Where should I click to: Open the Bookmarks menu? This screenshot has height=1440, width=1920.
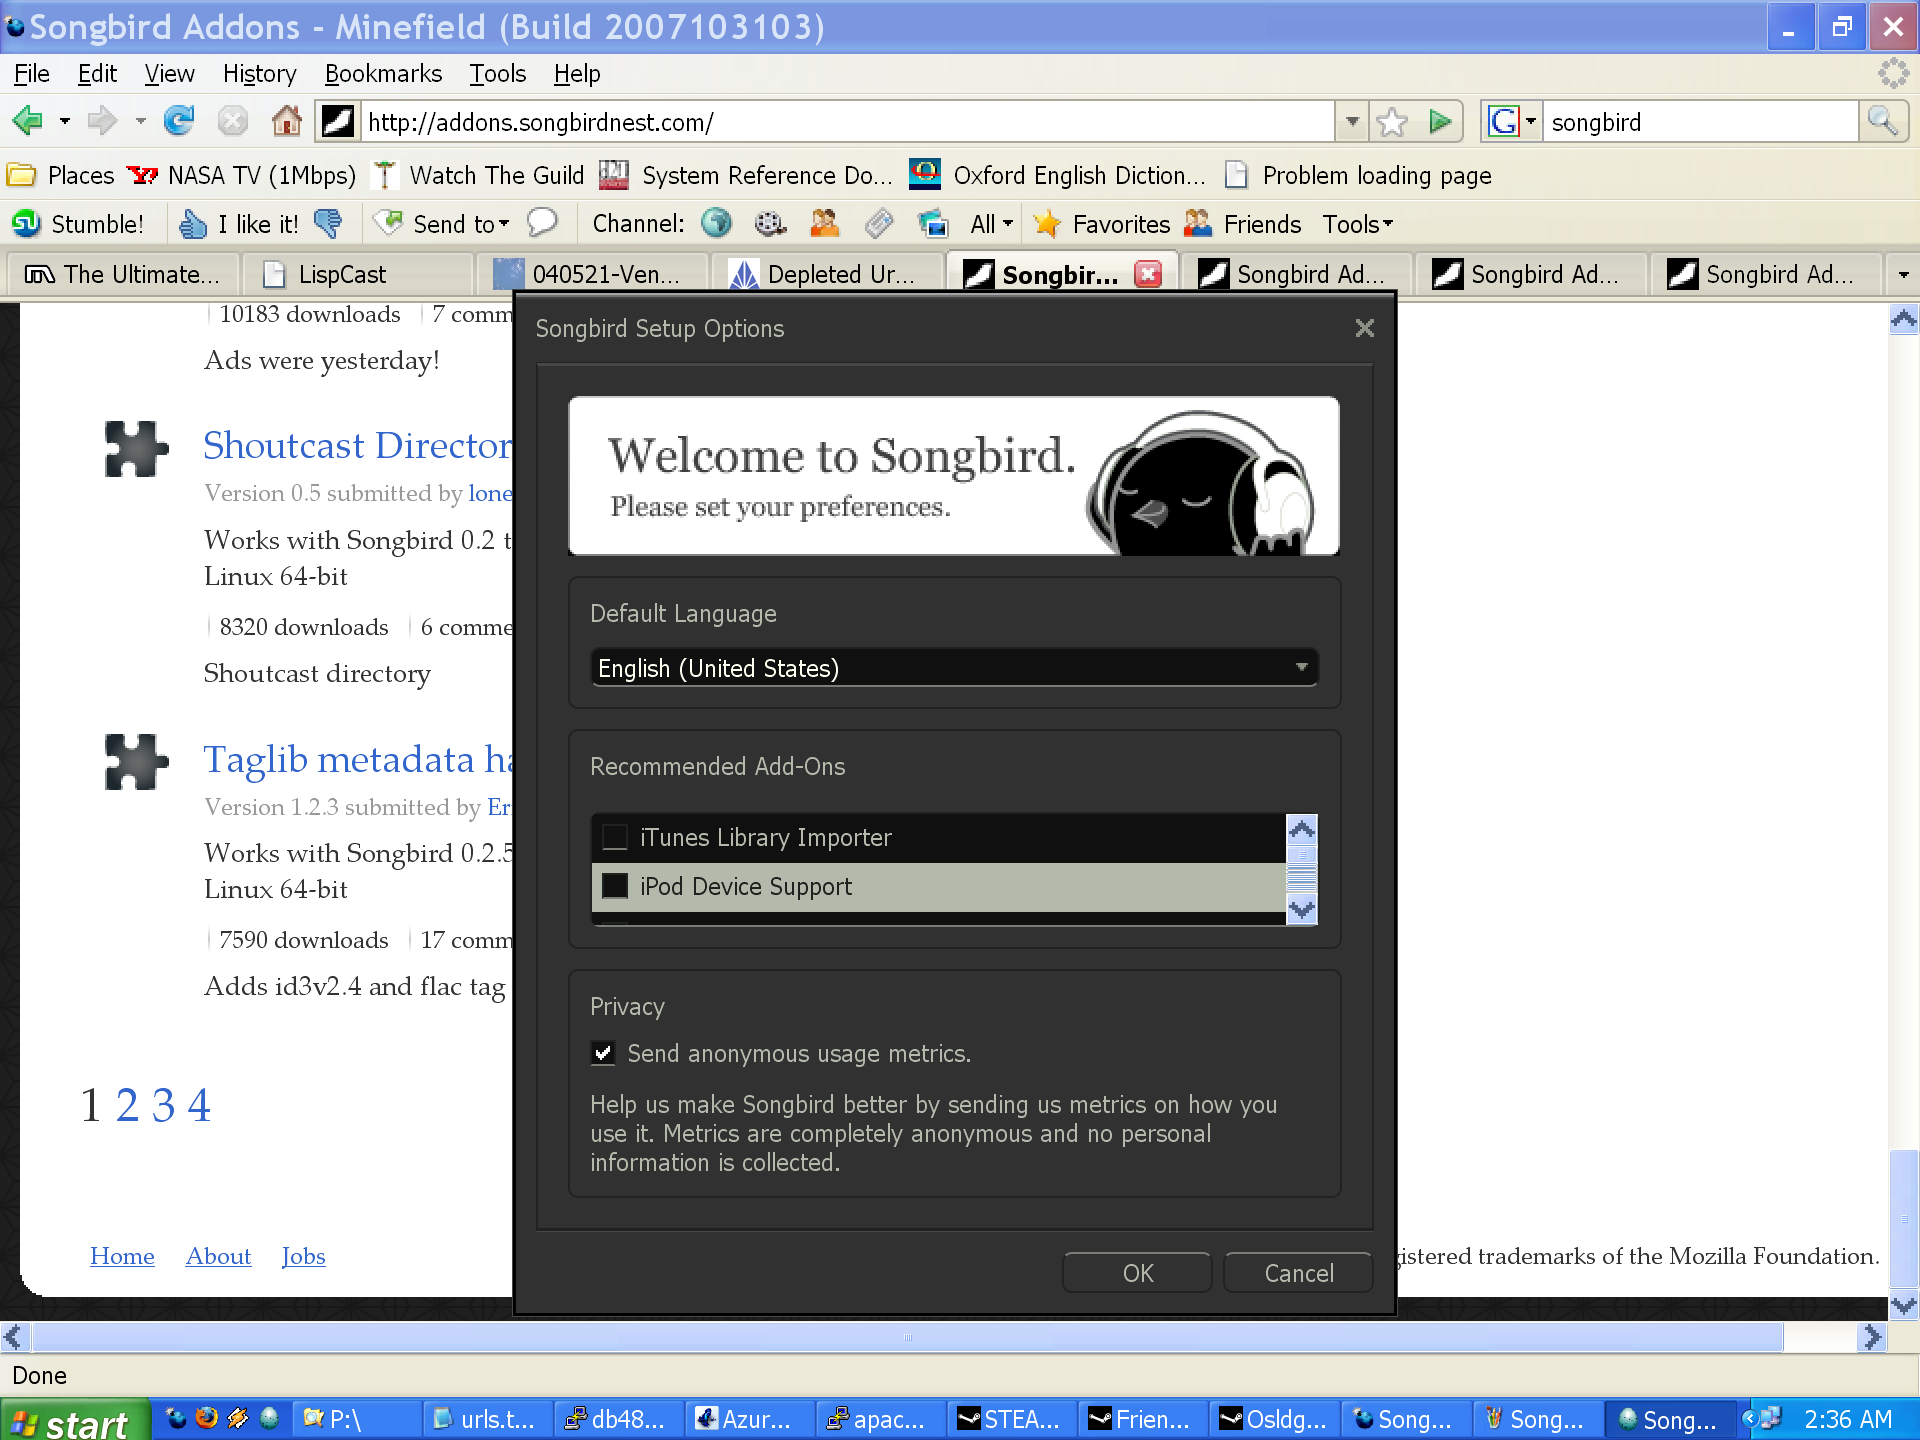pos(383,74)
